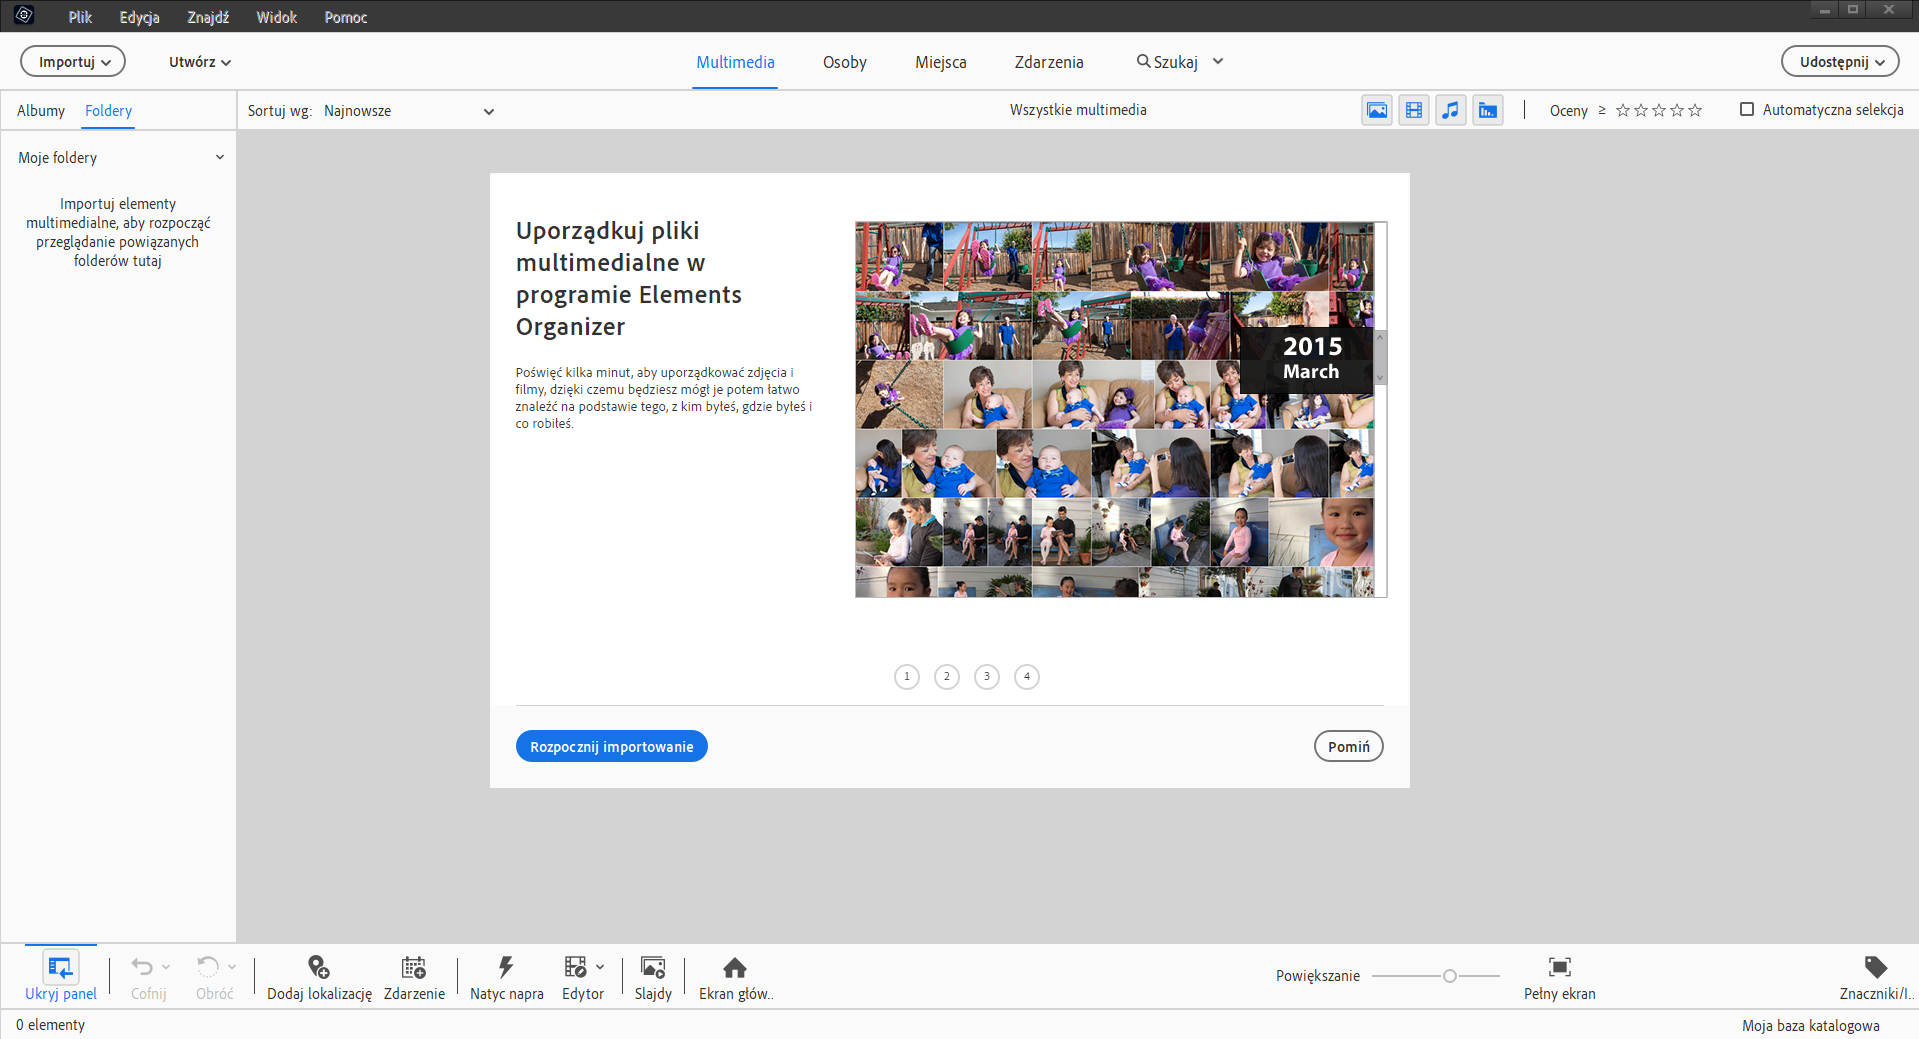This screenshot has width=1919, height=1039.
Task: Click the preview image scrollbar down arrow
Action: click(x=1381, y=378)
